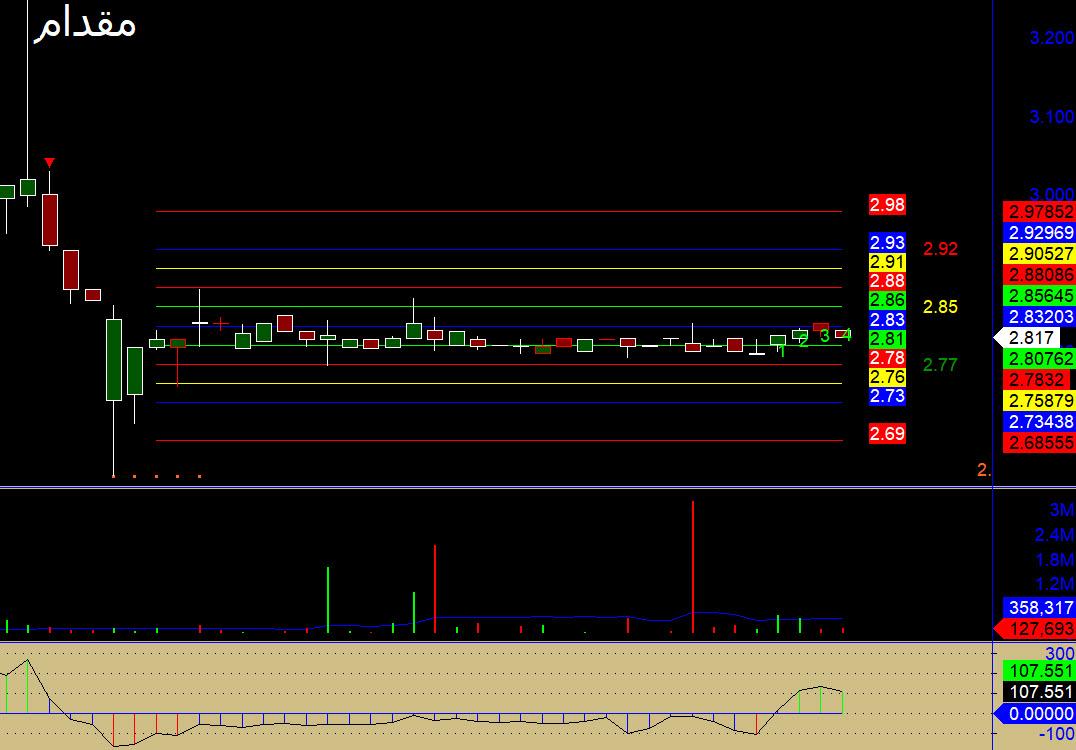Click the 2.90527 axis price label
1076x750 pixels.
(1040, 254)
